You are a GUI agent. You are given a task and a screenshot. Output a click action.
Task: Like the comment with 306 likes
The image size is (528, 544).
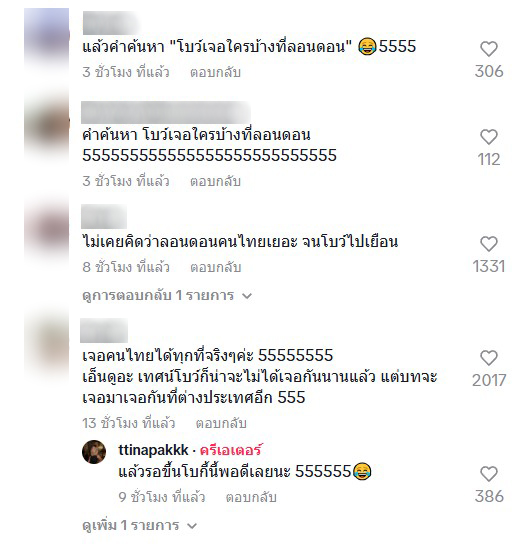point(489,49)
